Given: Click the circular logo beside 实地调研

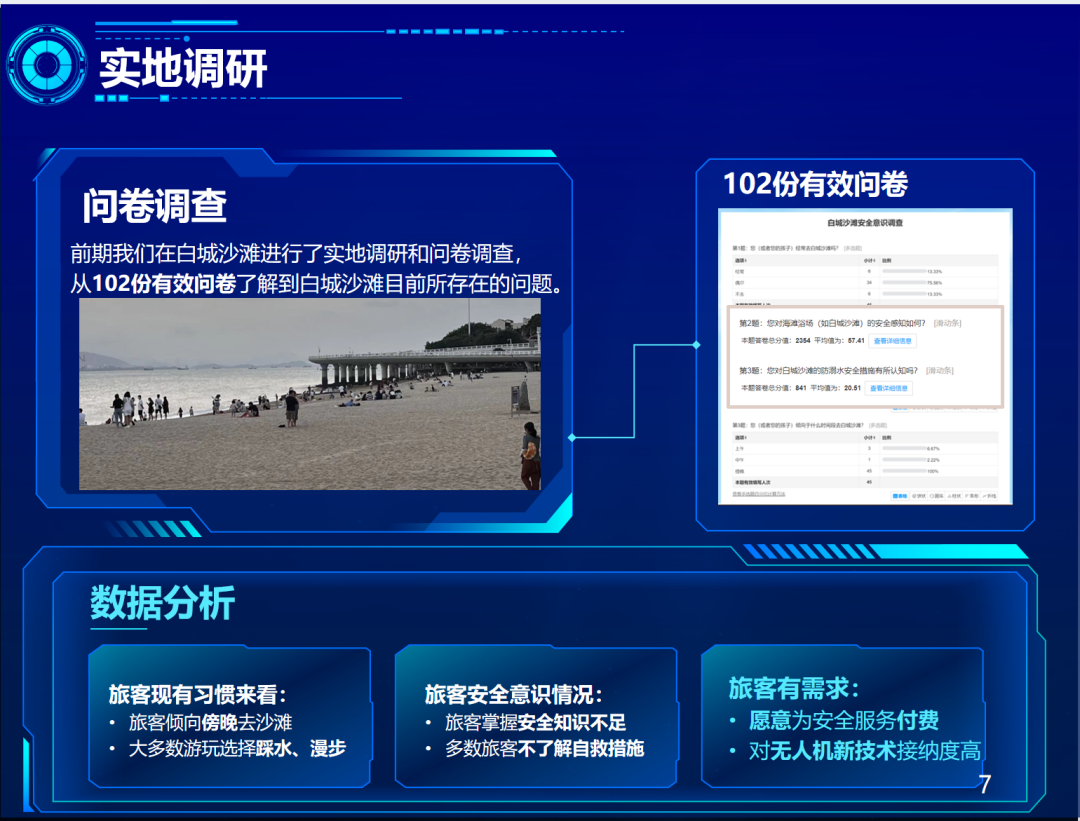Looking at the screenshot, I should tap(46, 64).
